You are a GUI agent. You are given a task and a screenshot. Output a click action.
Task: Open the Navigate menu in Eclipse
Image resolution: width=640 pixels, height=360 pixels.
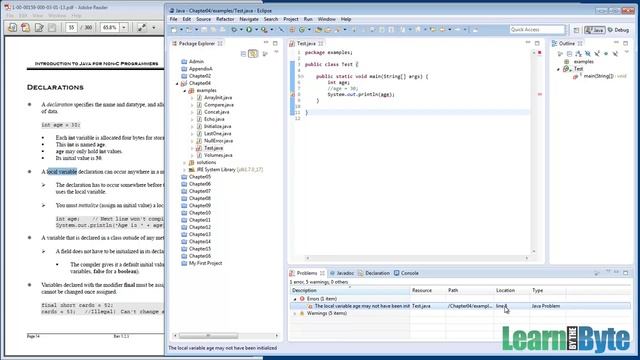[249, 19]
